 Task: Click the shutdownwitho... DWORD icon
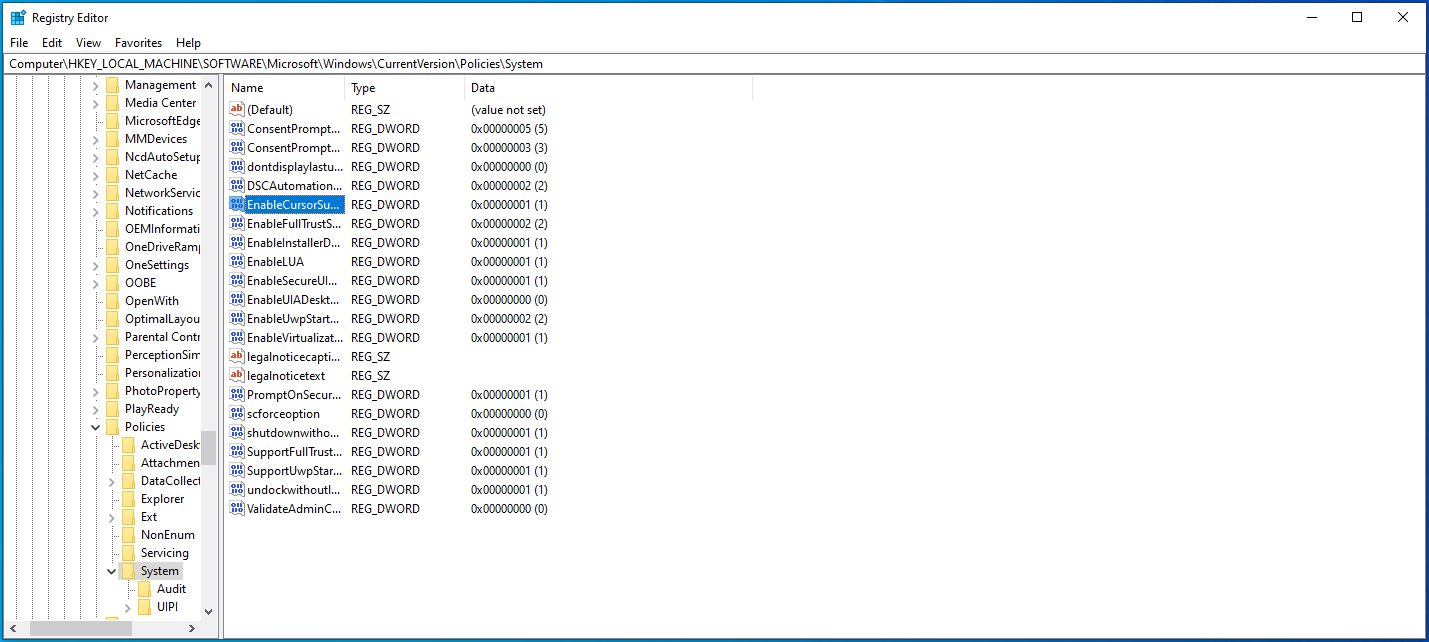(237, 432)
